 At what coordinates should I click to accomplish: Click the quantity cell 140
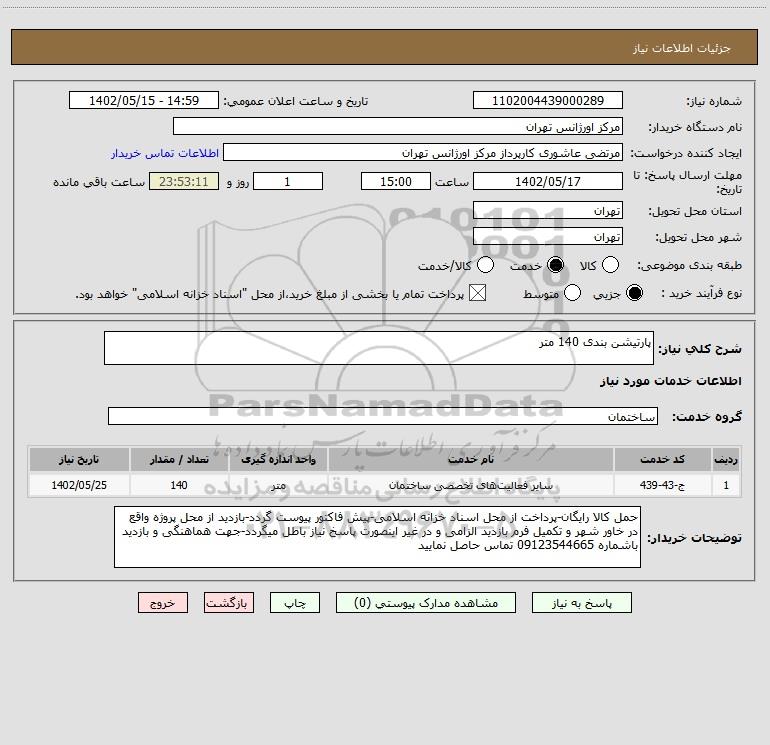click(179, 485)
